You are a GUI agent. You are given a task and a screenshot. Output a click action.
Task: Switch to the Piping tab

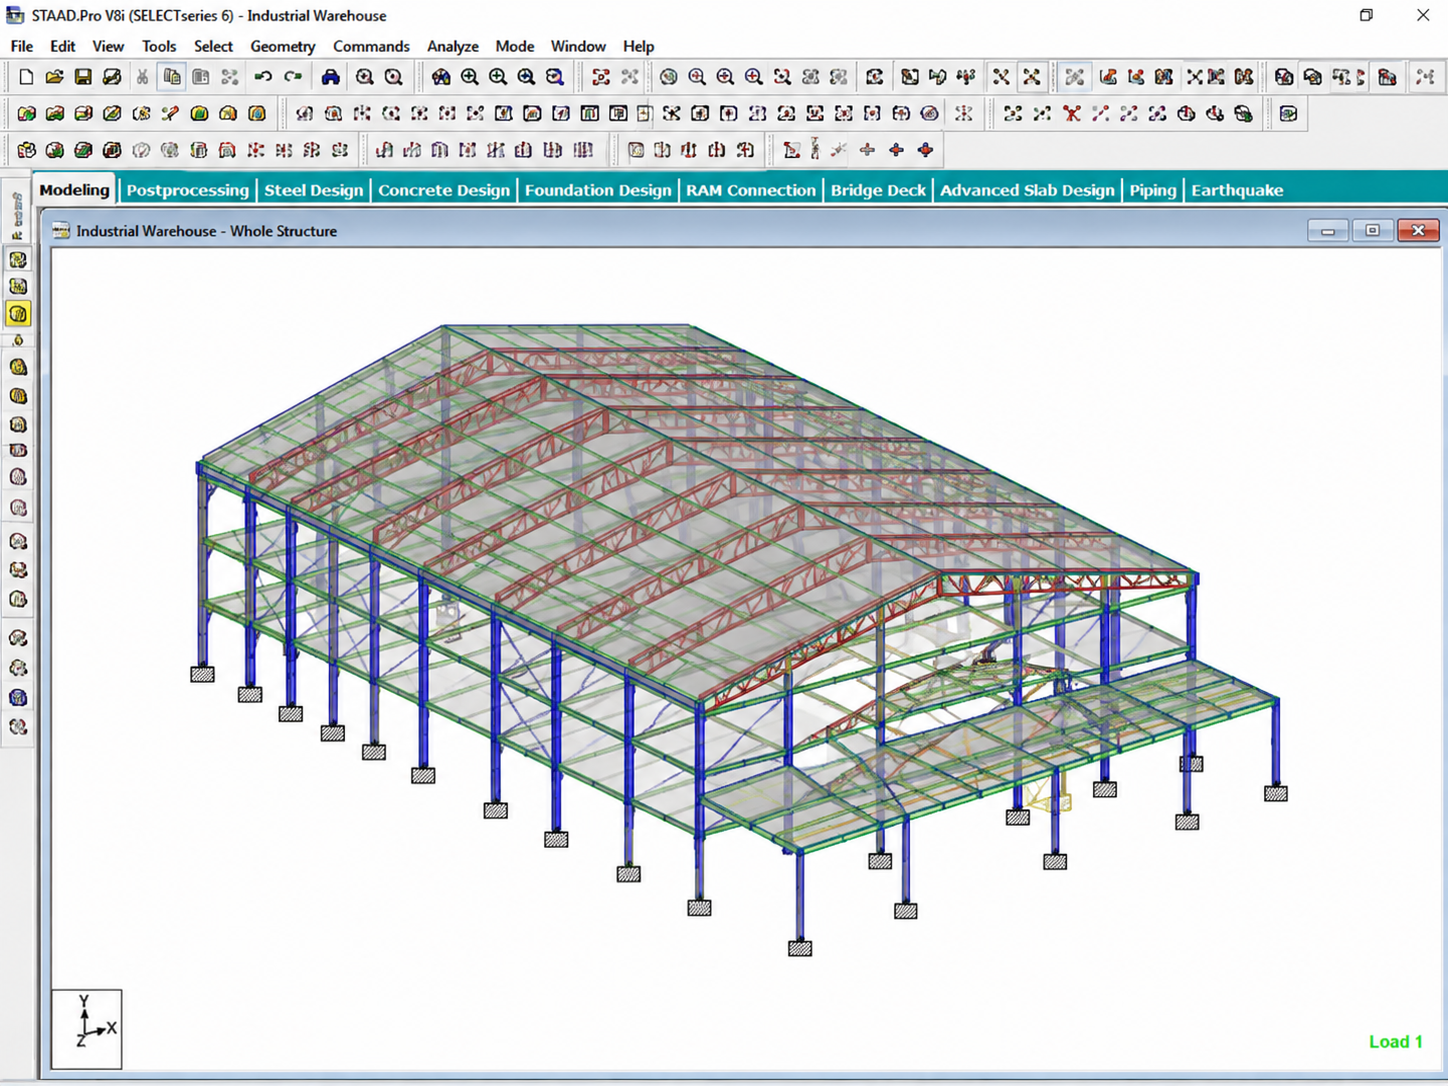(x=1153, y=190)
